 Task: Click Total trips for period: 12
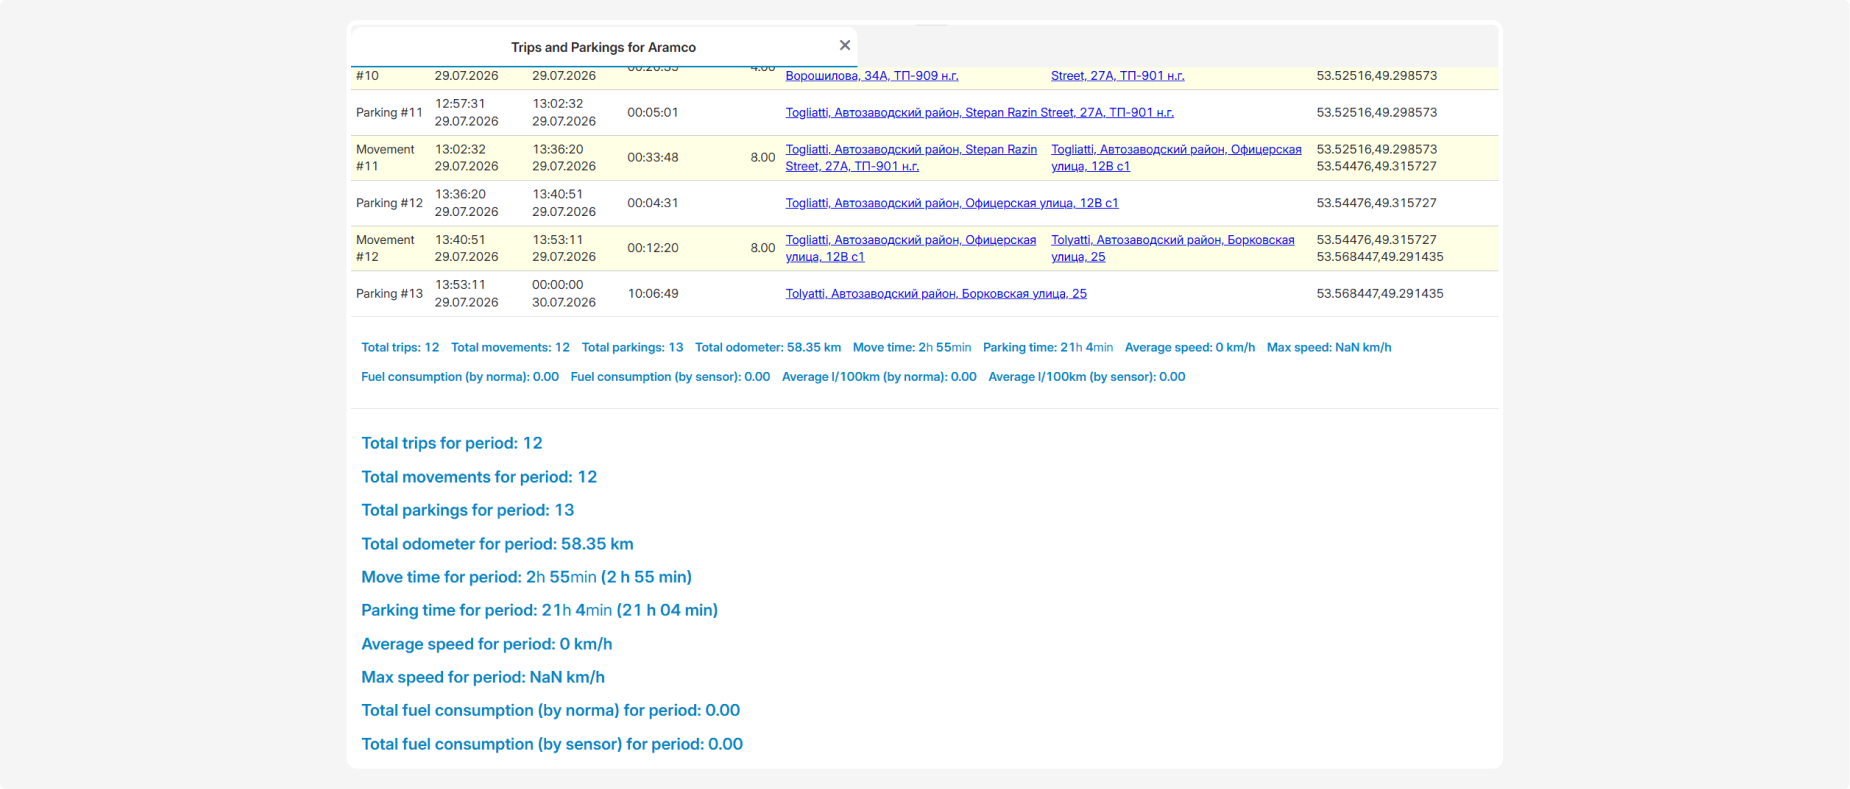pyautogui.click(x=452, y=443)
